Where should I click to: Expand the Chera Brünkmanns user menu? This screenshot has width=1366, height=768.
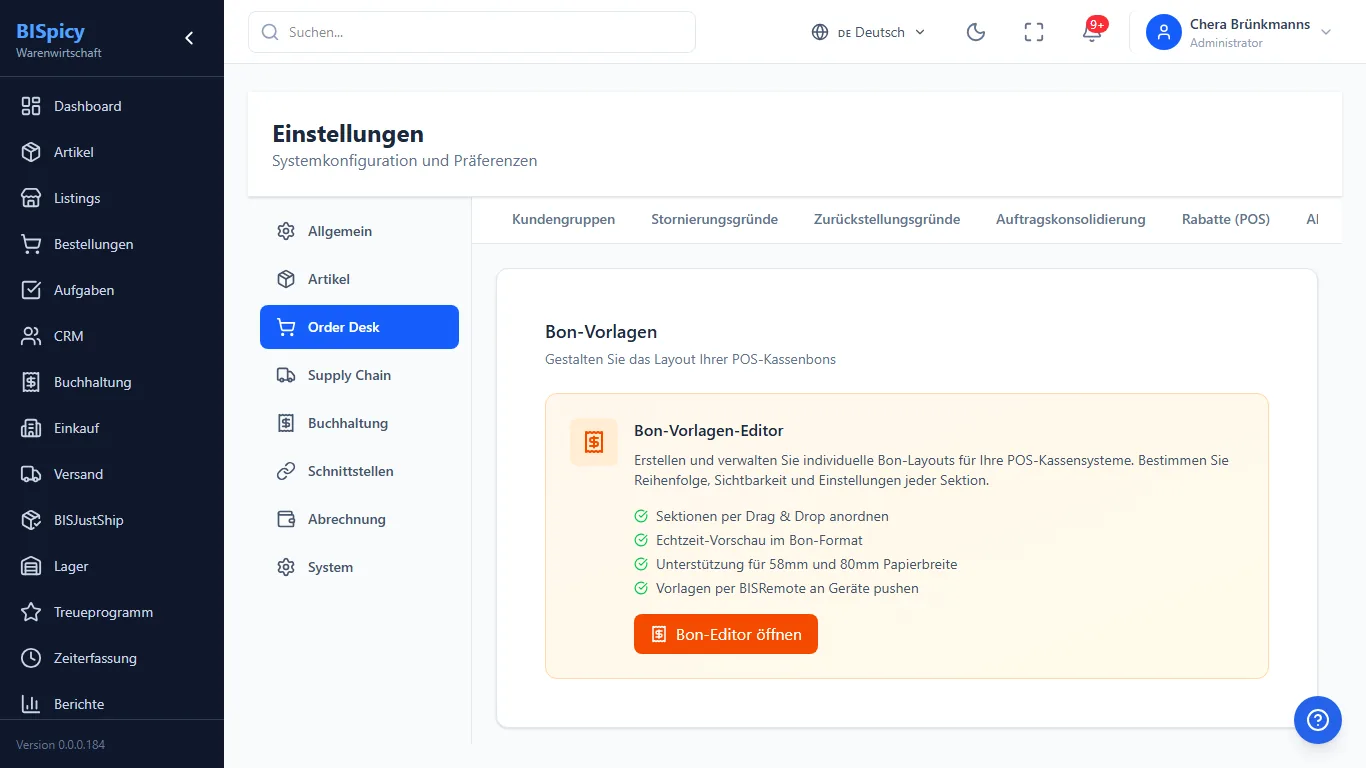tap(1240, 32)
